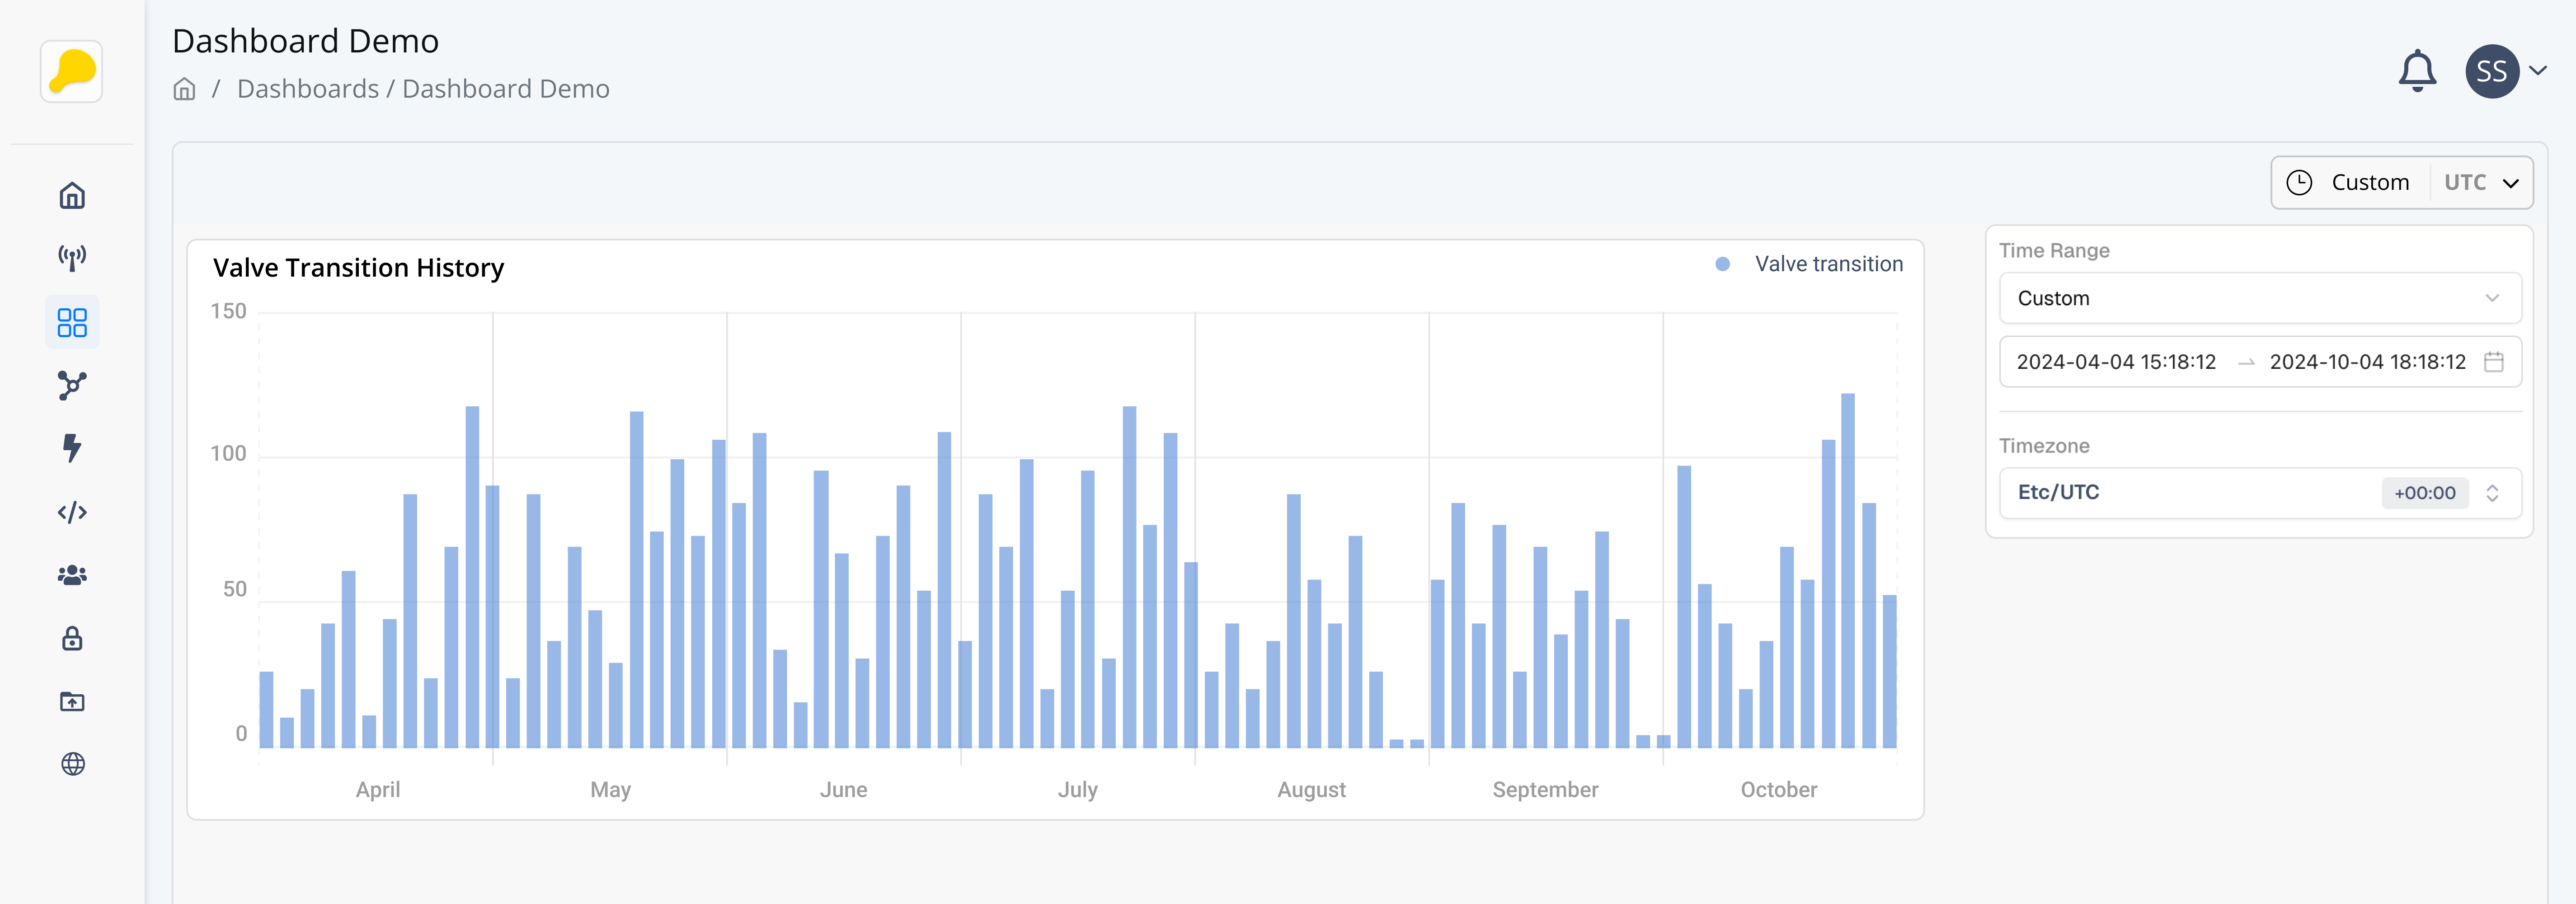Open the code brackets sidebar icon
Screen dimensions: 2576x904
coord(72,513)
